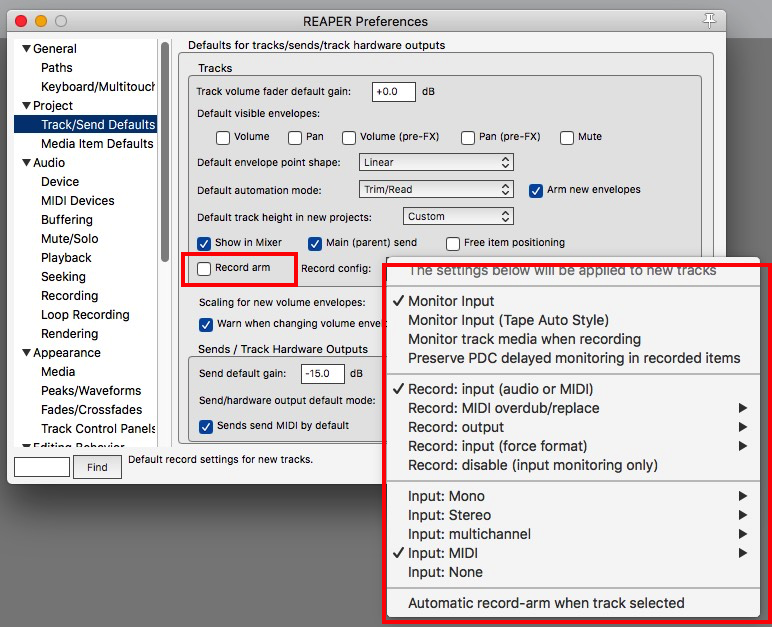Viewport: 772px width, 627px height.
Task: Click the preferences tree scrollbar
Action: [x=165, y=153]
